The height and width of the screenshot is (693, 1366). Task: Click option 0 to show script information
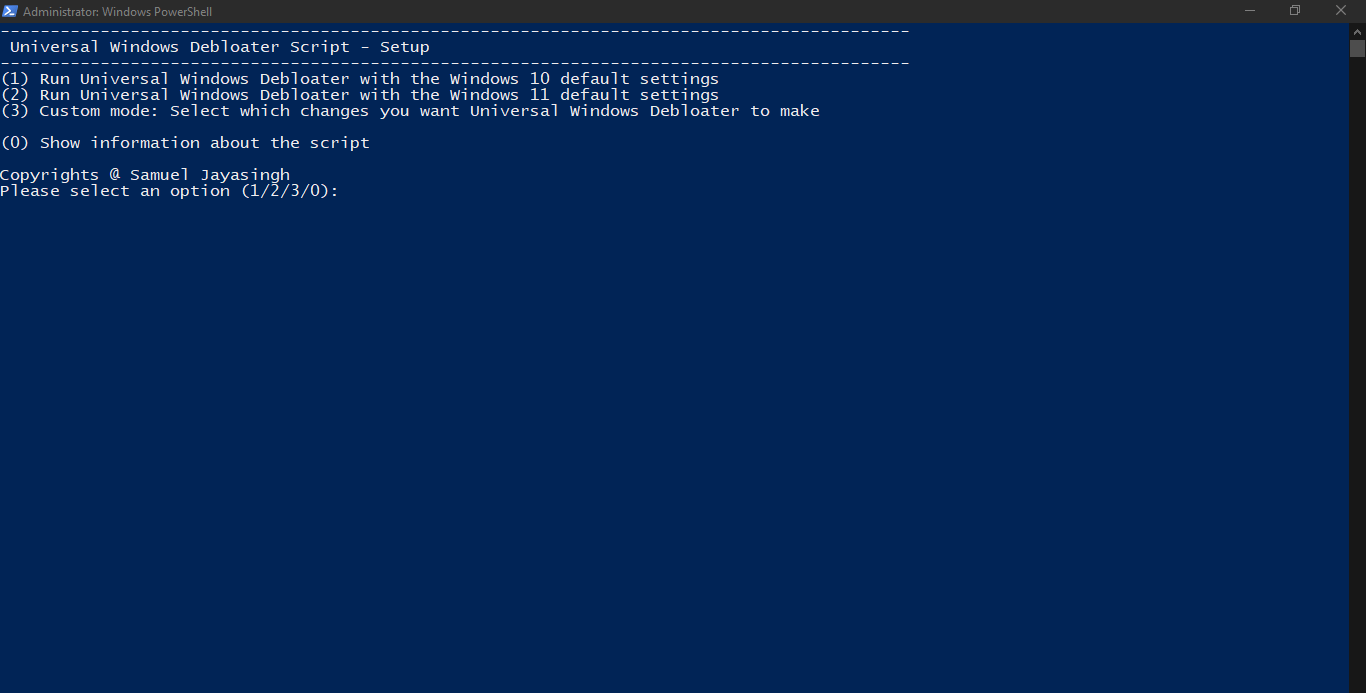pos(185,142)
